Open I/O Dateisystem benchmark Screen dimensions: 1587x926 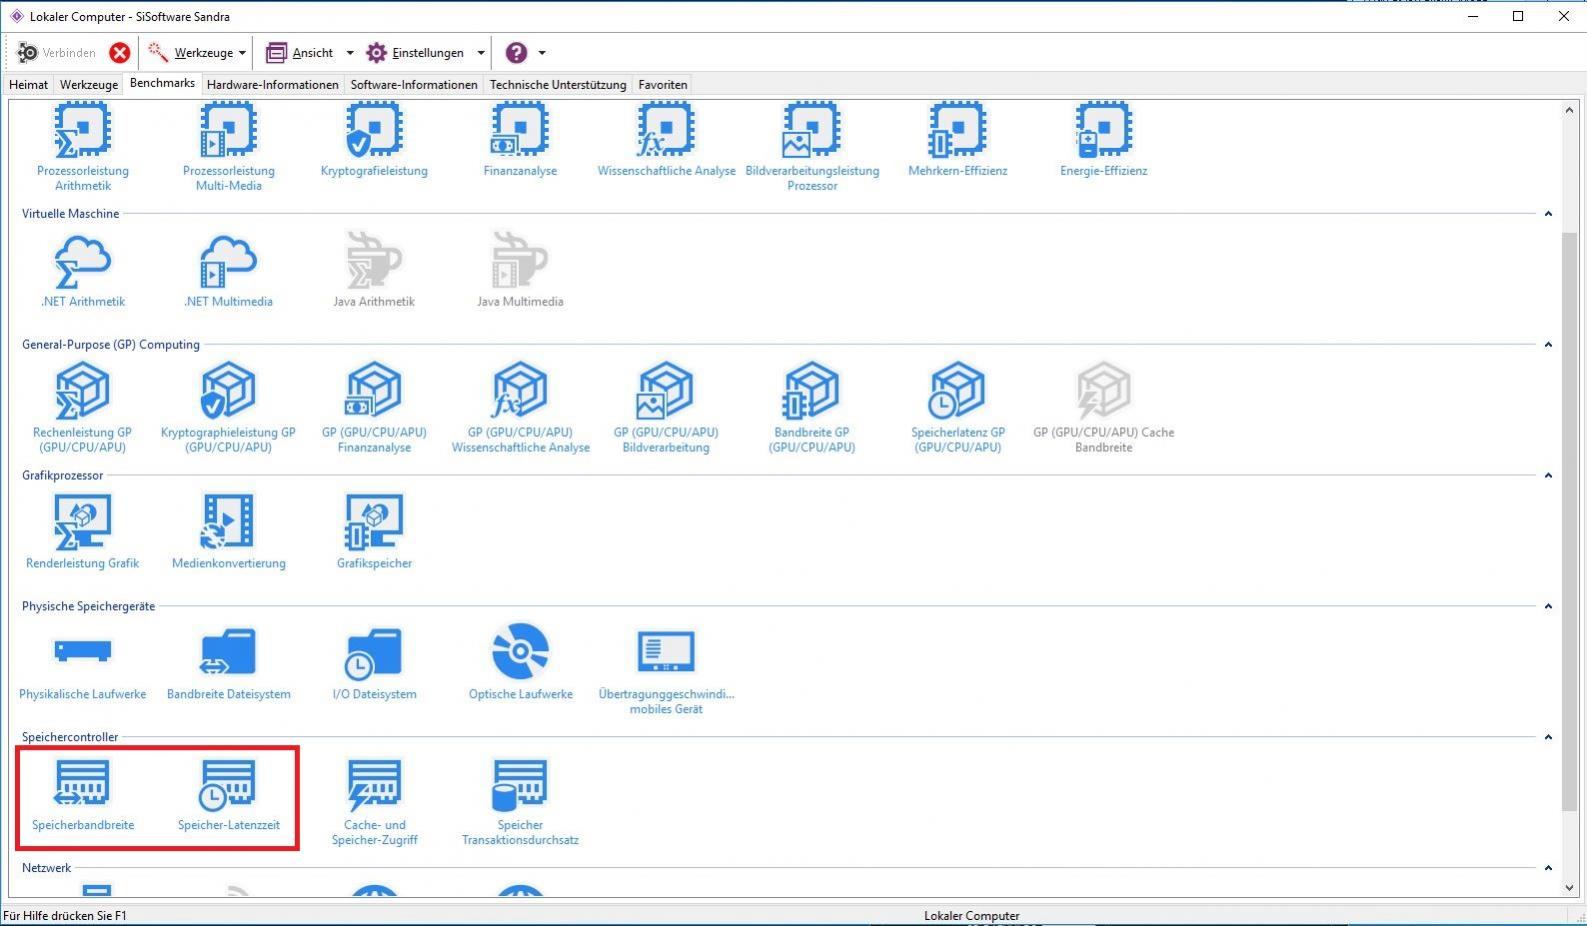(x=374, y=663)
